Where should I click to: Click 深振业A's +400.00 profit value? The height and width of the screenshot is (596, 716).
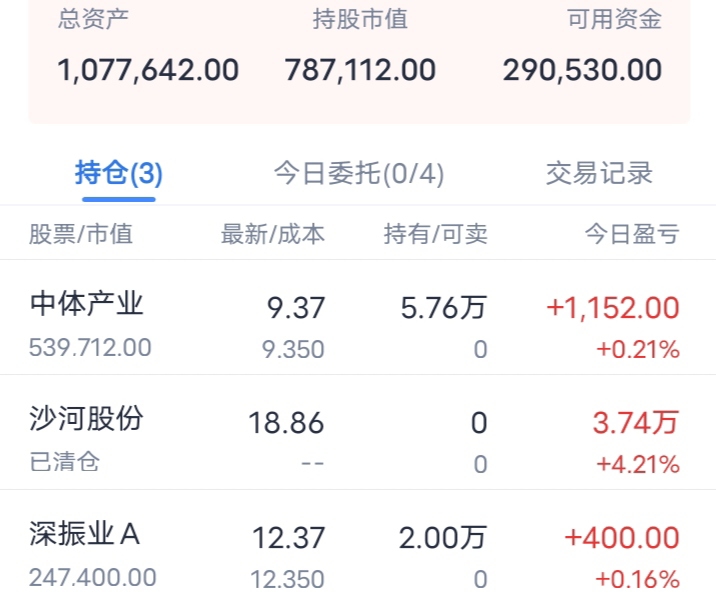pos(622,538)
